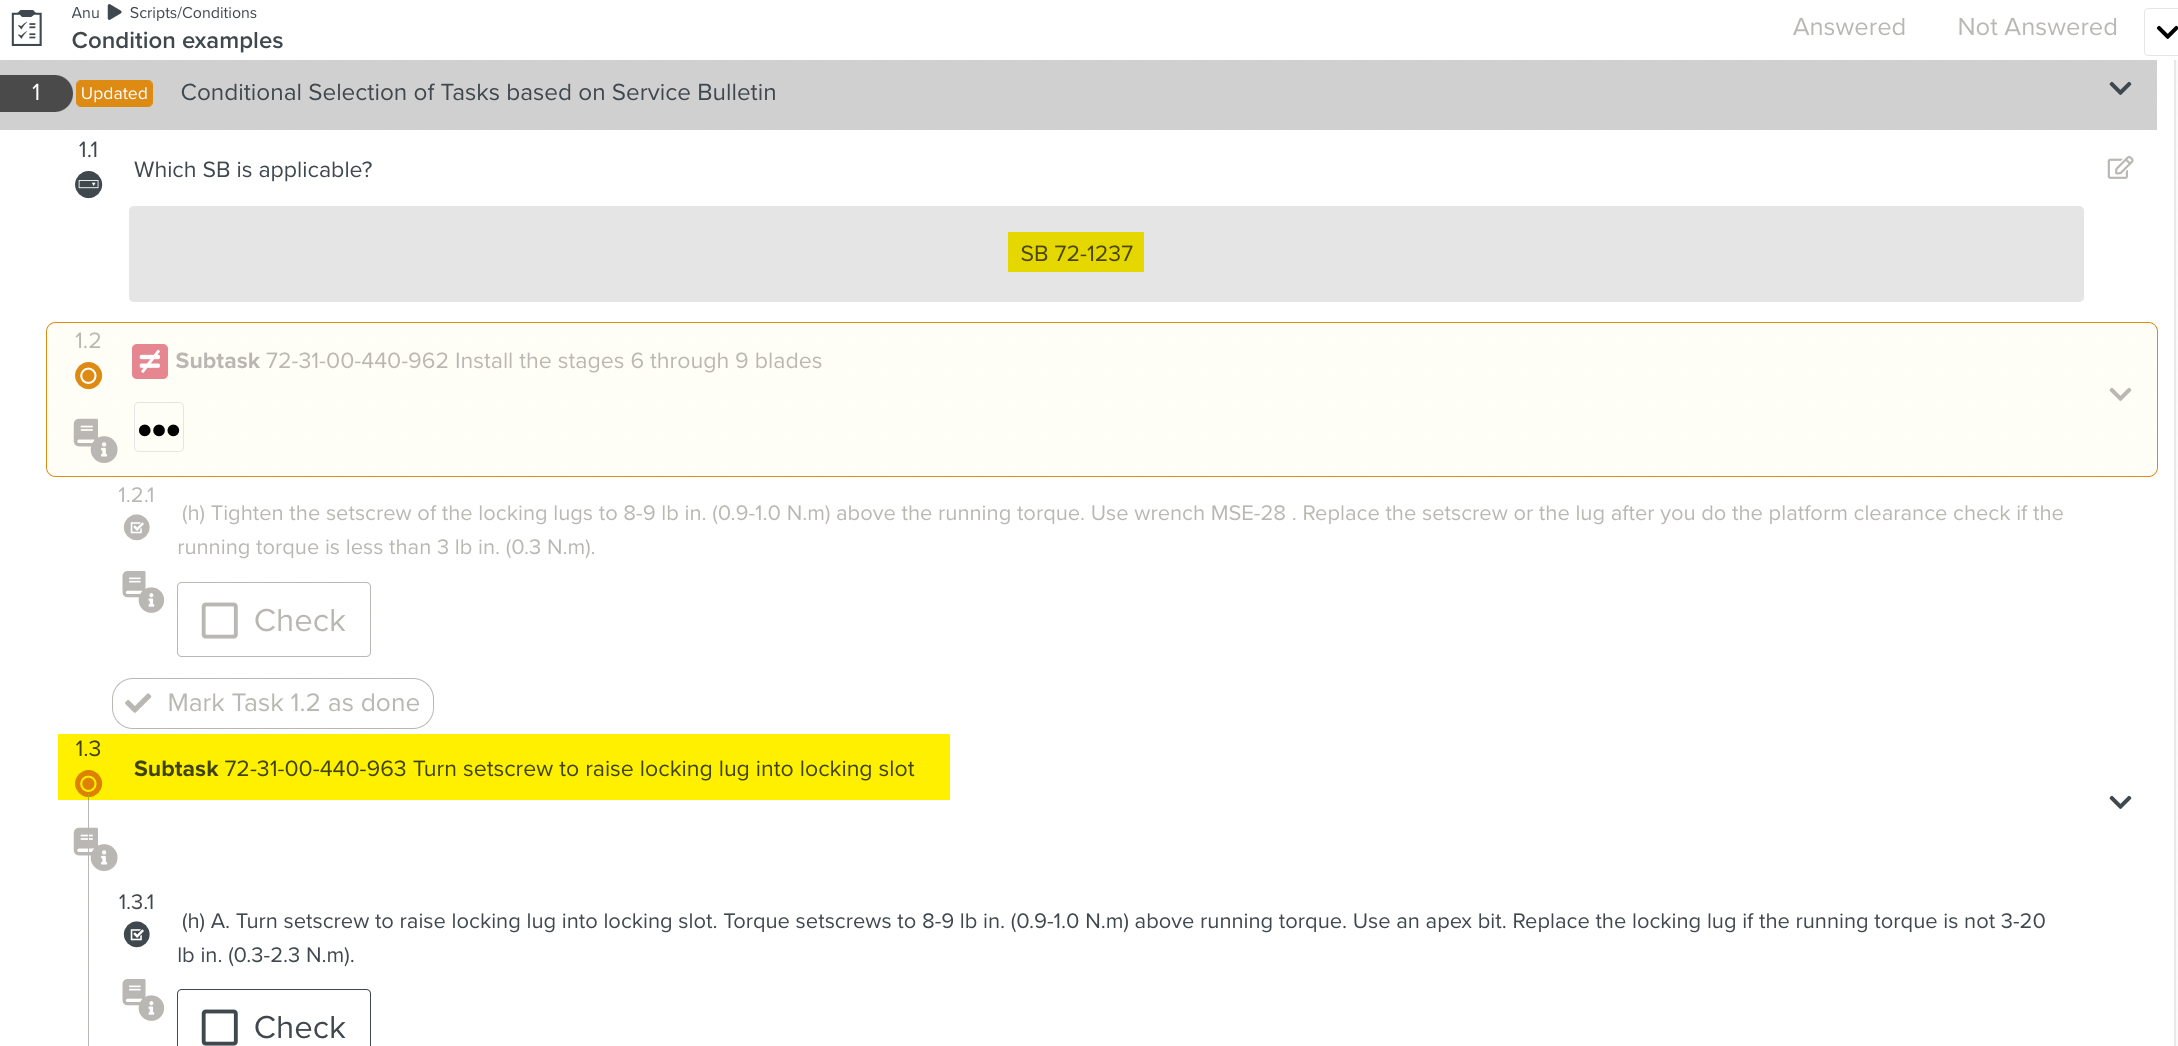Image resolution: width=2178 pixels, height=1046 pixels.
Task: Collapse task 1 Conditional Selection section
Action: [2120, 89]
